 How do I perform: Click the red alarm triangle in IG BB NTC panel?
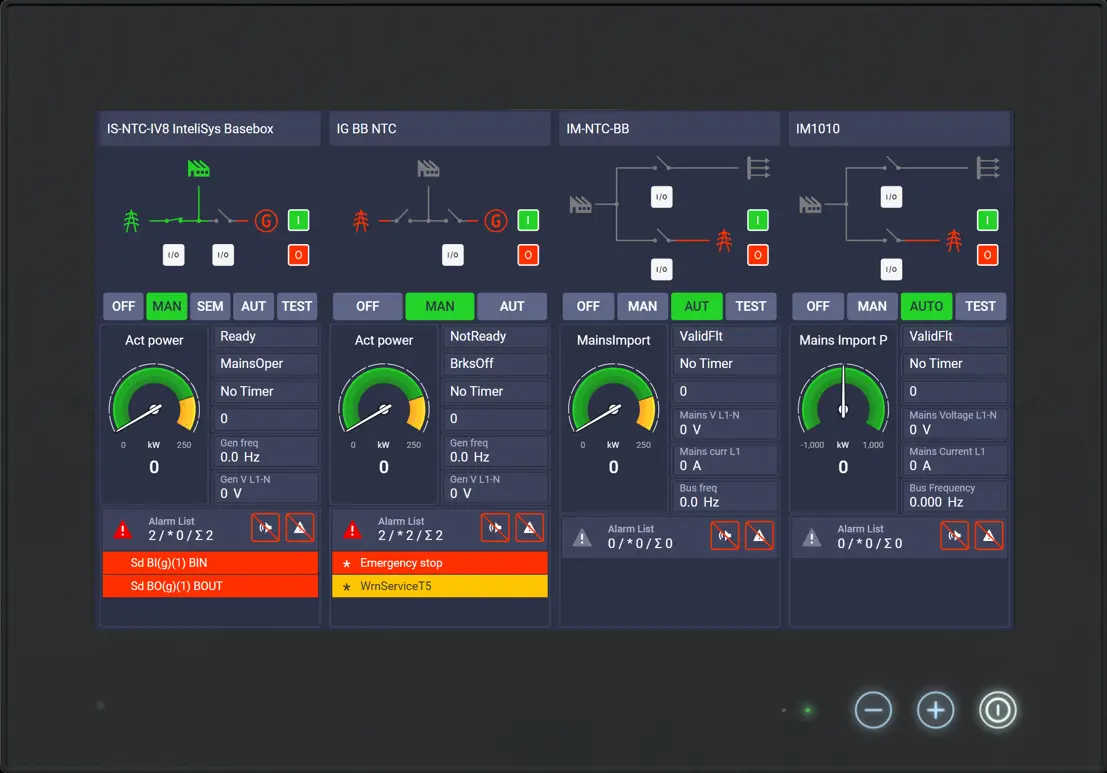click(x=352, y=530)
